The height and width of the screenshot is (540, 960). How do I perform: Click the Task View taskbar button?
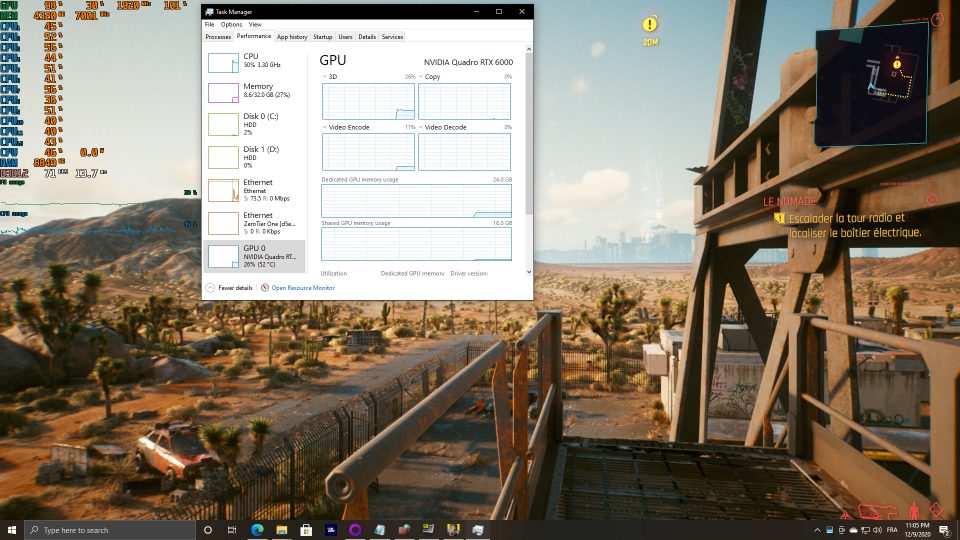(233, 530)
